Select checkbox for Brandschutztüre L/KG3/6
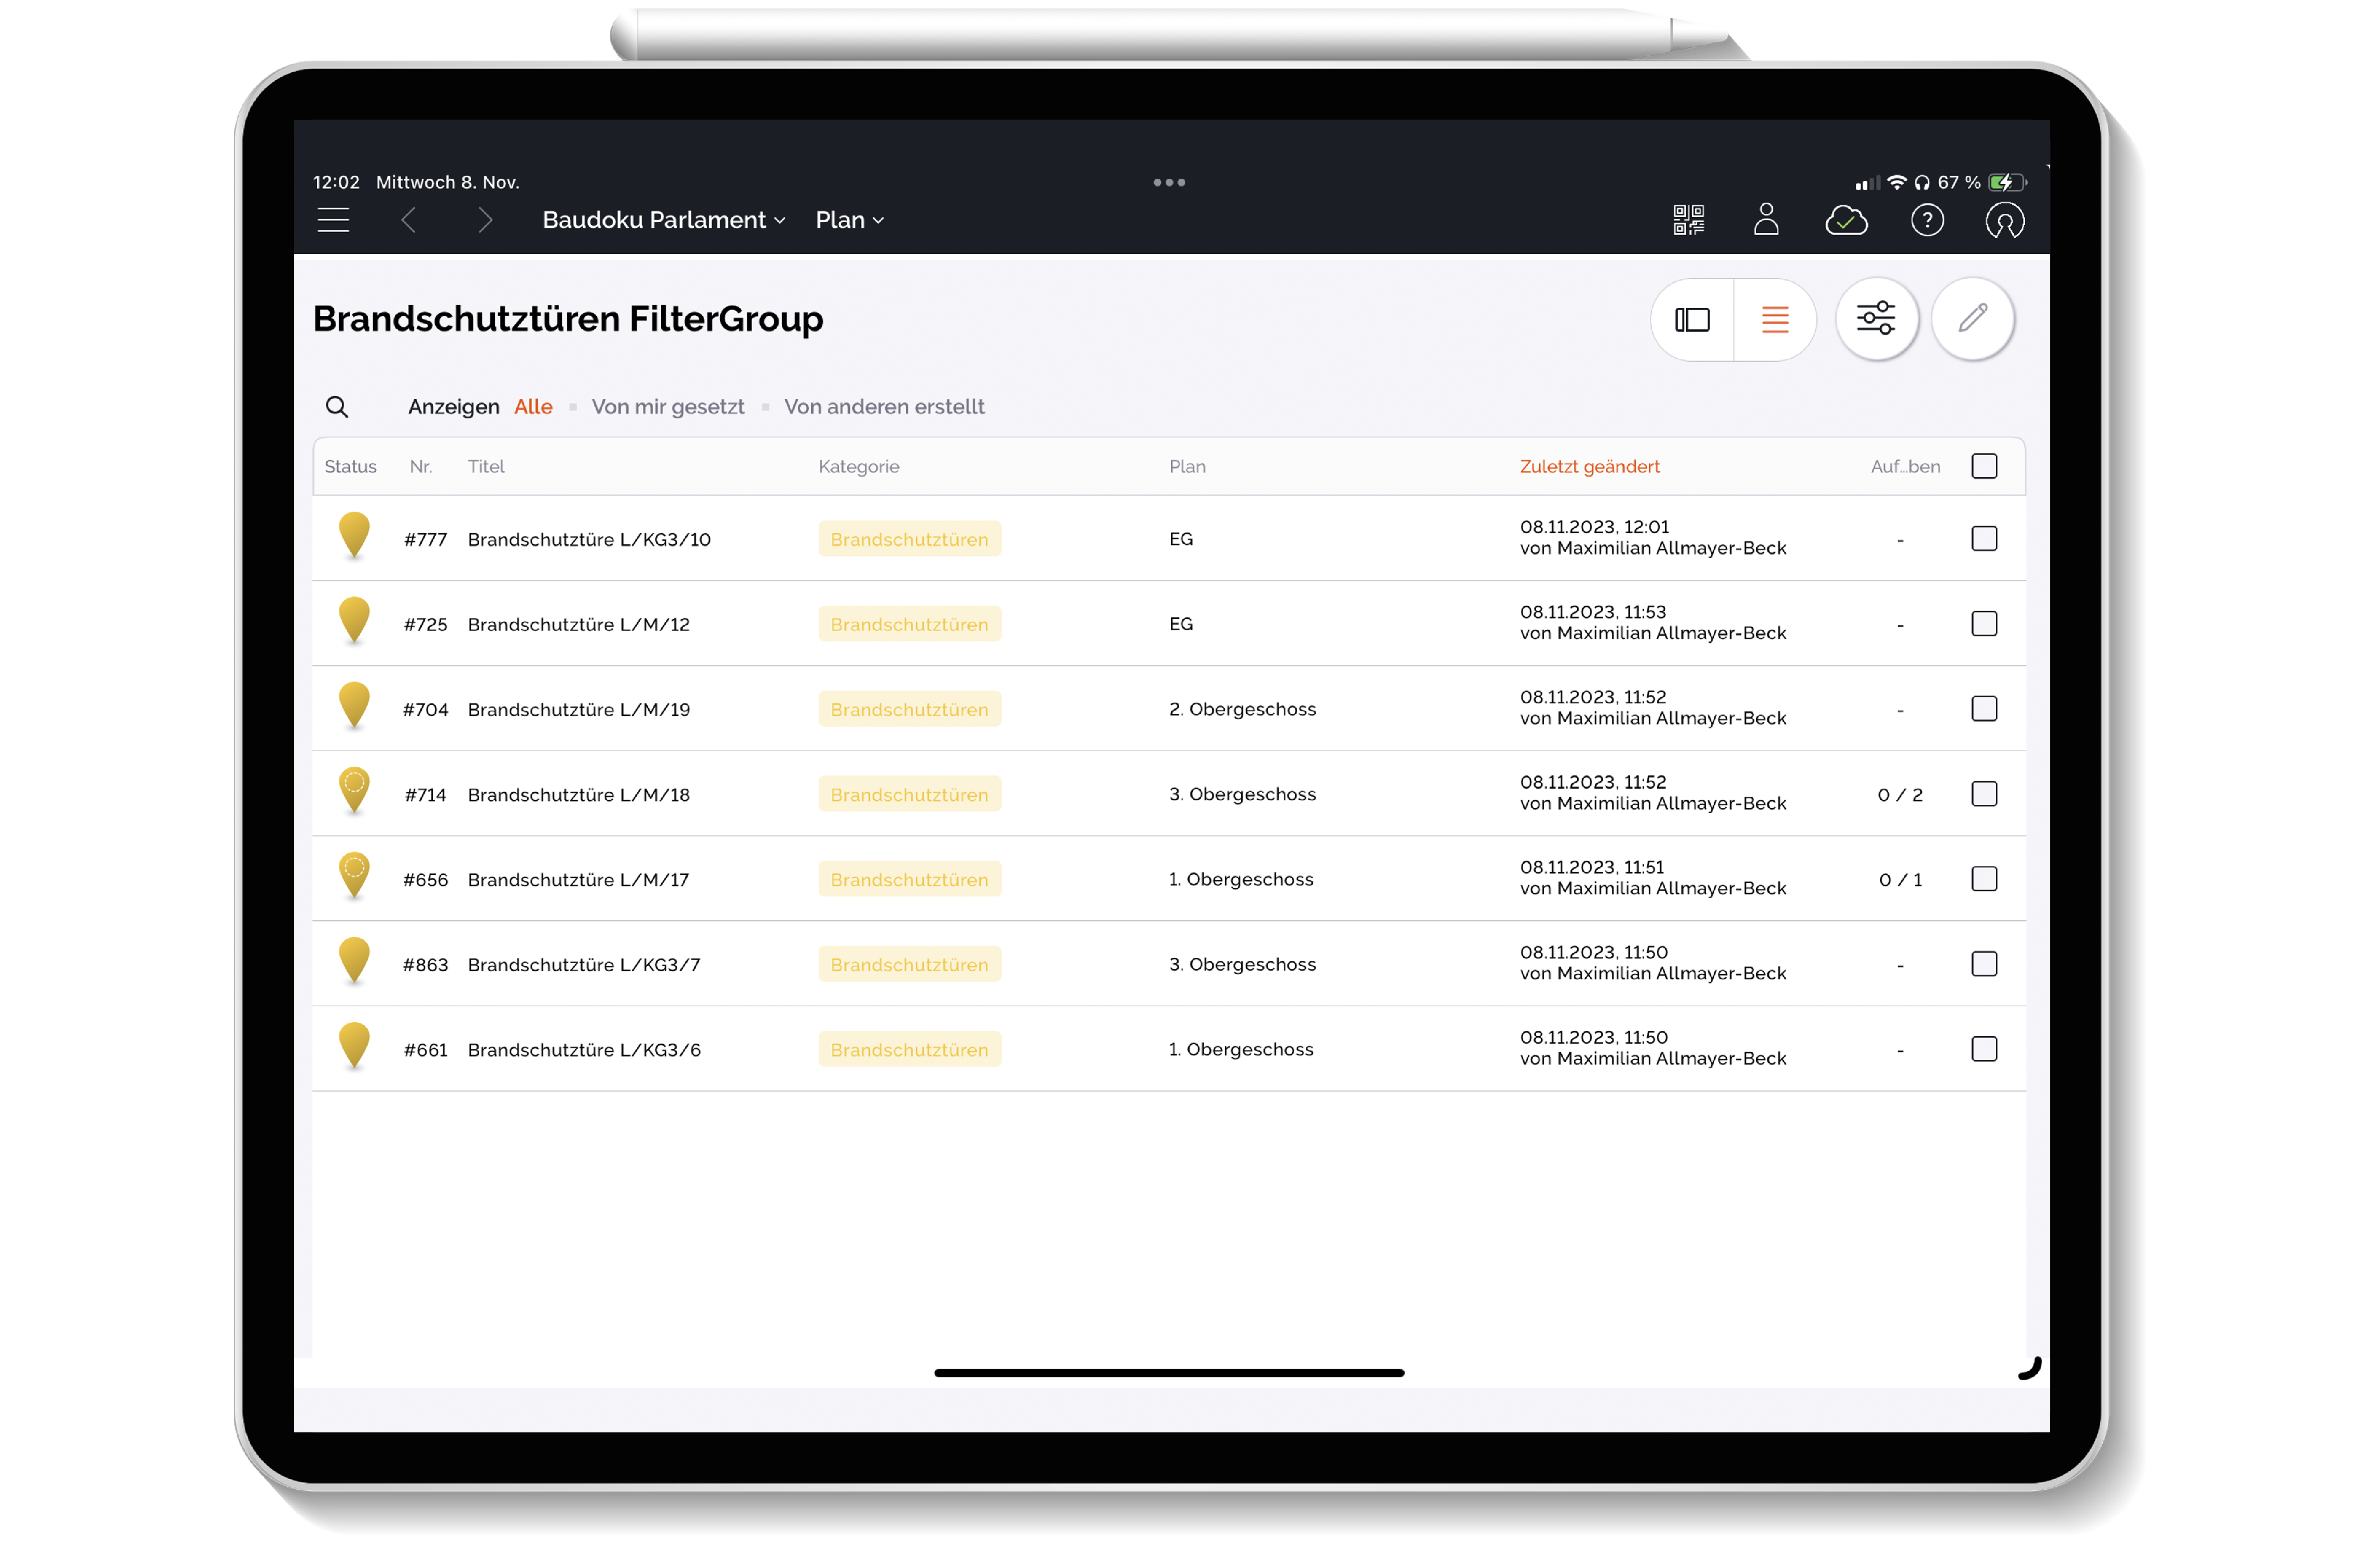This screenshot has height=1543, width=2380. [1984, 1049]
